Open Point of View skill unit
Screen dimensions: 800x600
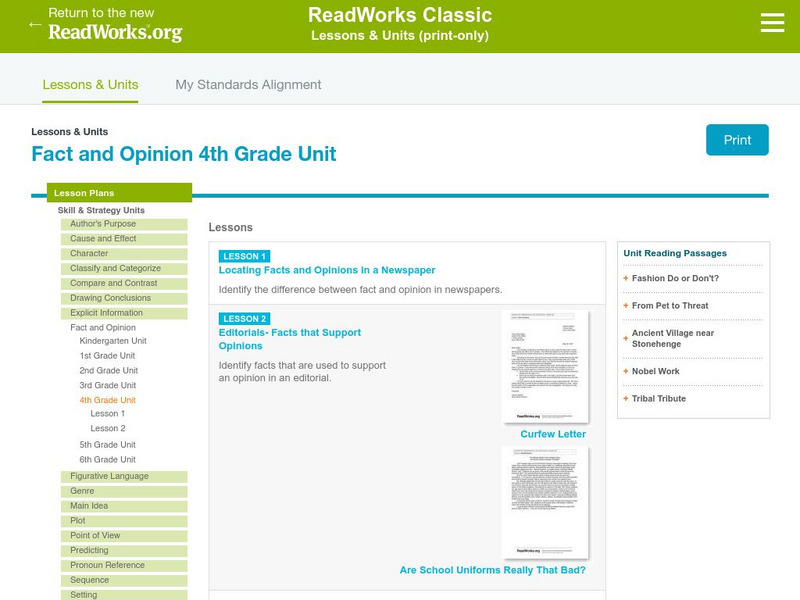tap(124, 536)
